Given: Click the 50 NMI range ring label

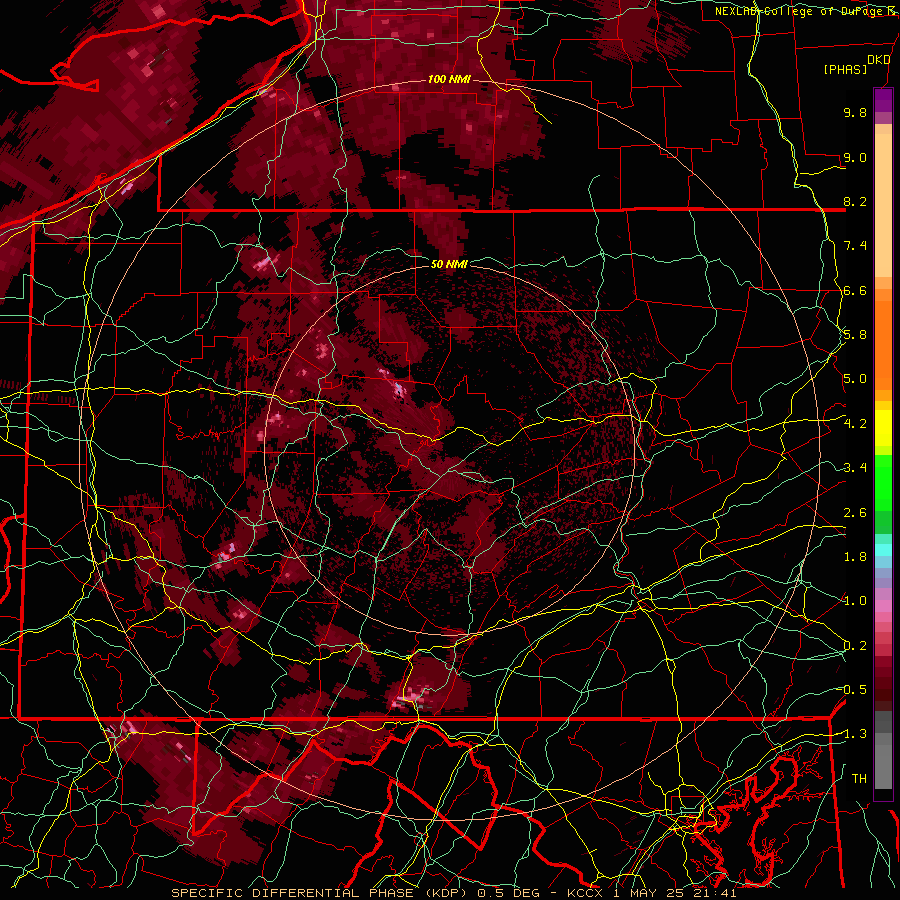Looking at the screenshot, I should (x=449, y=264).
